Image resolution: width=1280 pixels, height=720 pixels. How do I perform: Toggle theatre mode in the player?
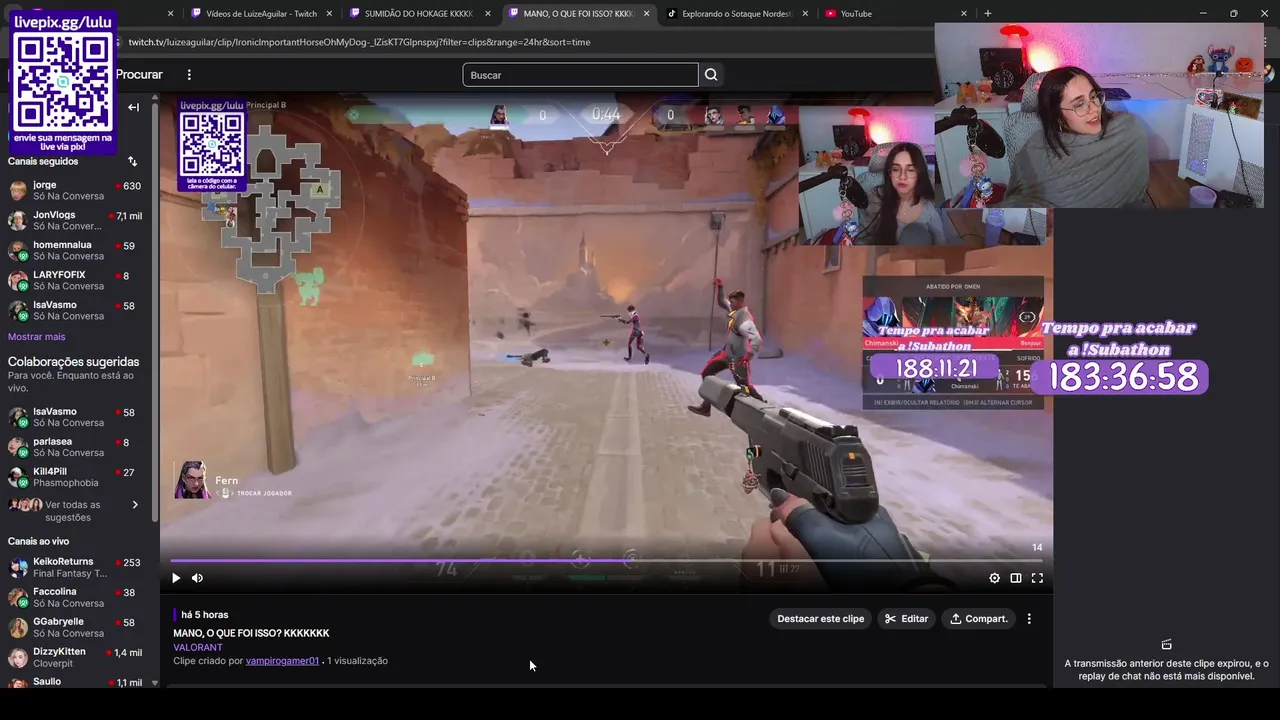pyautogui.click(x=1016, y=578)
